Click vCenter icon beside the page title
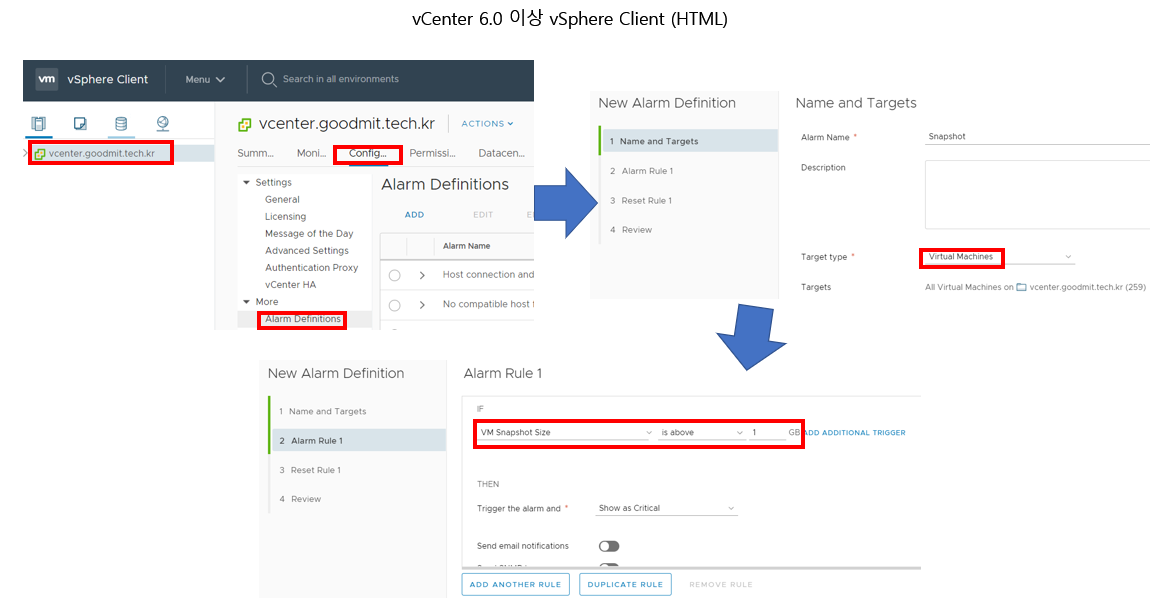The width and height of the screenshot is (1163, 604). [245, 125]
